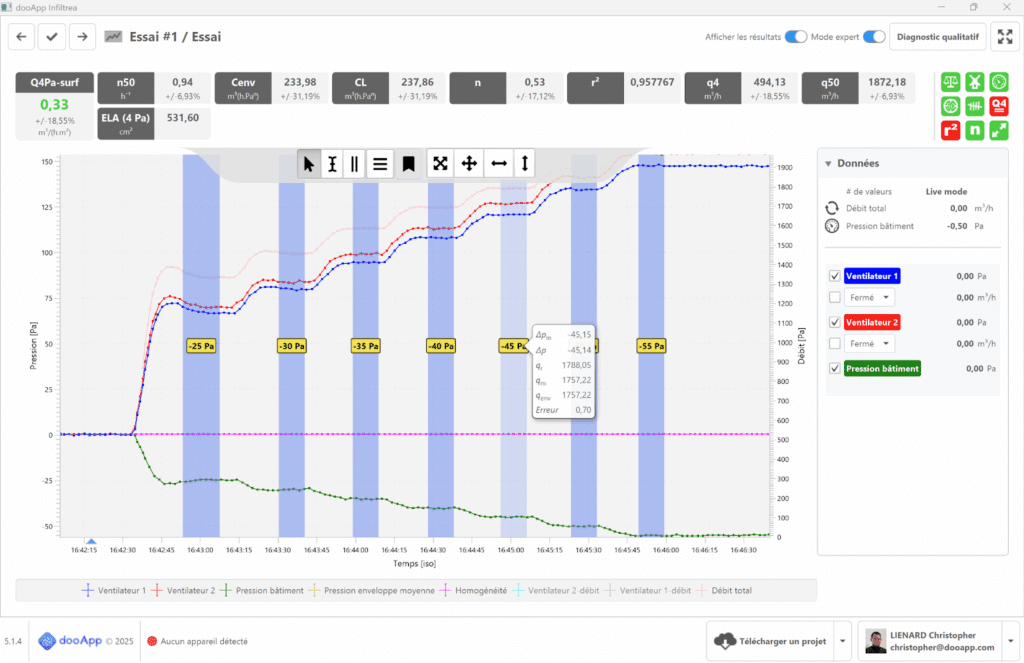Click the red Q4 diagnostic icon
This screenshot has width=1024, height=663.
(x=998, y=105)
